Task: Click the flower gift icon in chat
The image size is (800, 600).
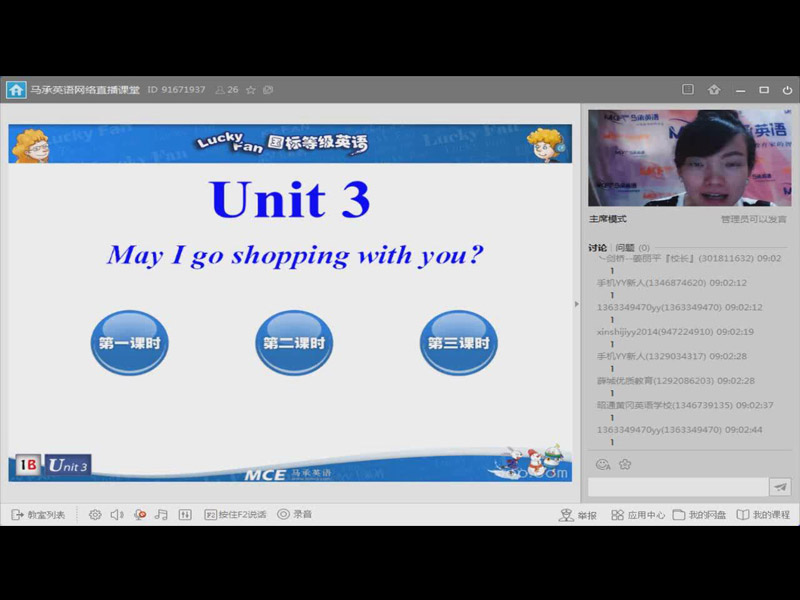Action: pyautogui.click(x=625, y=464)
